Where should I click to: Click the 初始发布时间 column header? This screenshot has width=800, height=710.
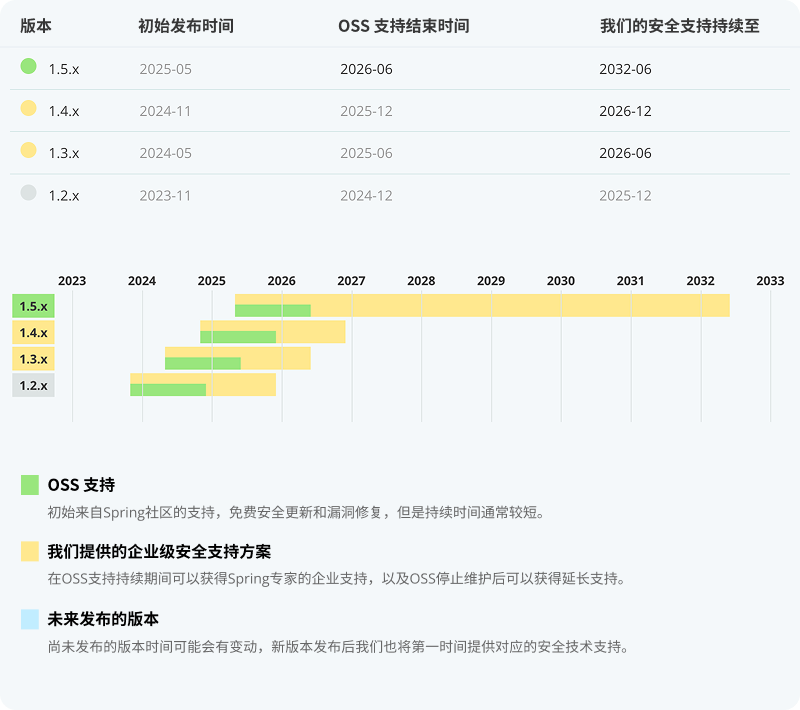[186, 26]
